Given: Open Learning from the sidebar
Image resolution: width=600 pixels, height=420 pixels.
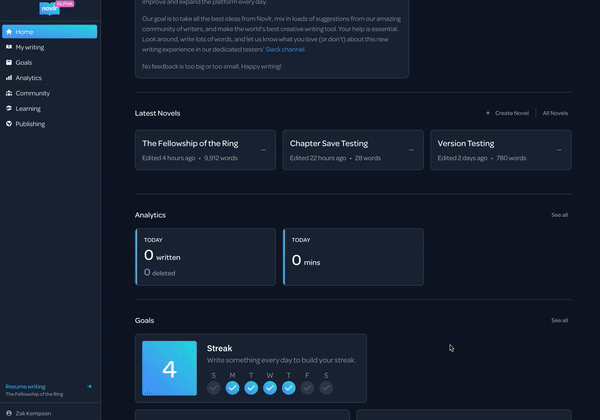Looking at the screenshot, I should click(49, 108).
